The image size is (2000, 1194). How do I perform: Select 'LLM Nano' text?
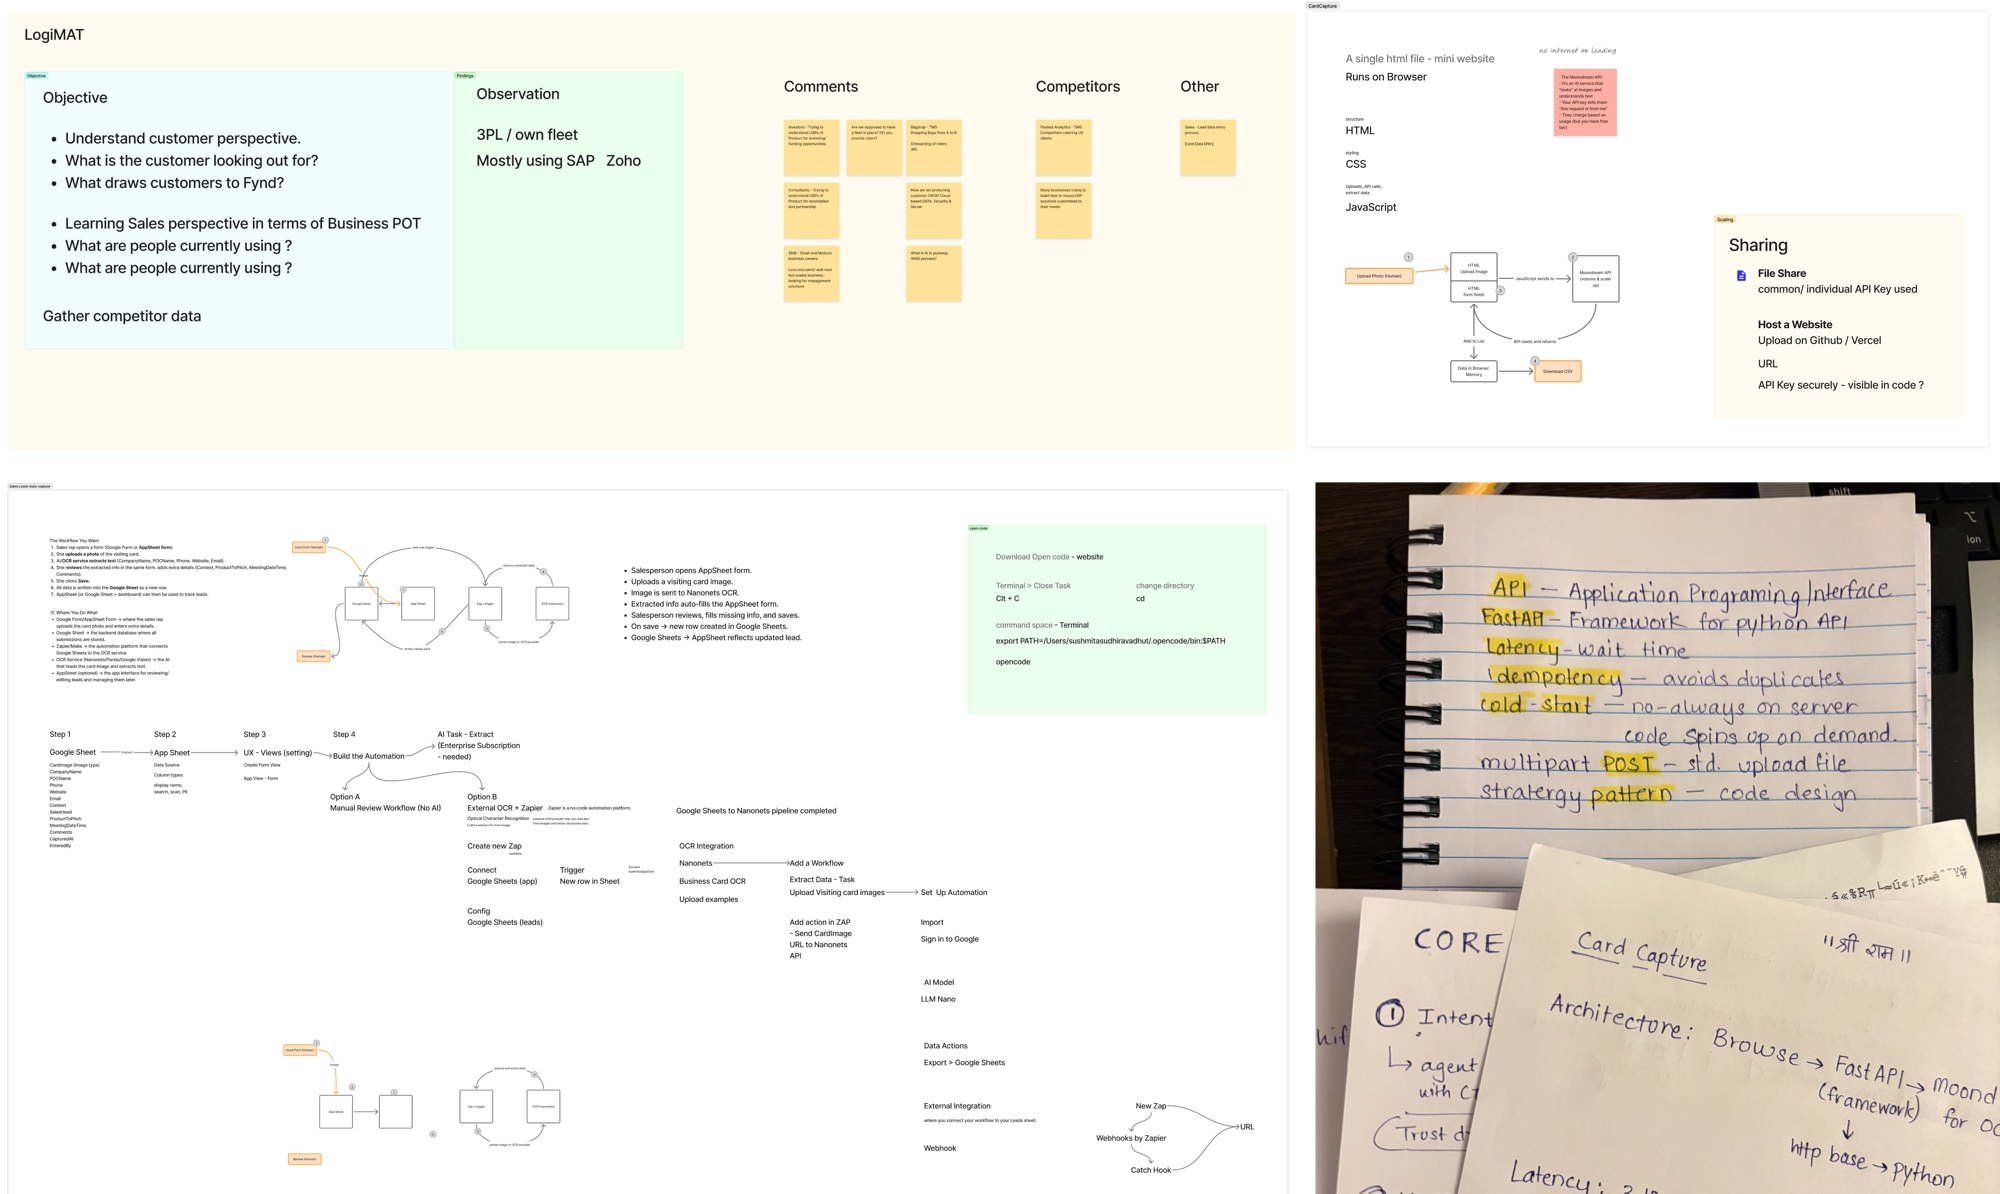pyautogui.click(x=938, y=999)
